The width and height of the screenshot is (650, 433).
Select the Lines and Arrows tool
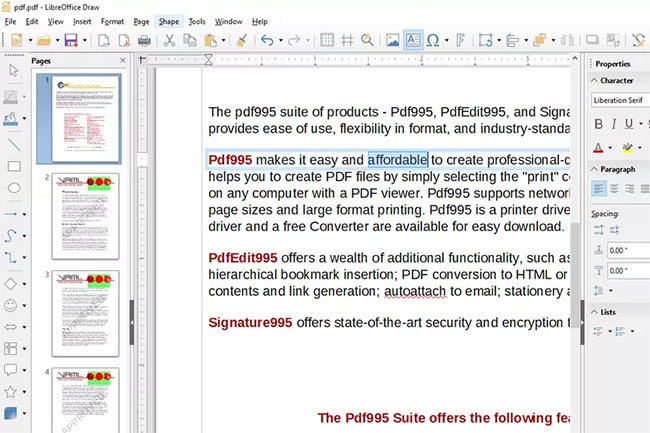pyautogui.click(x=11, y=214)
